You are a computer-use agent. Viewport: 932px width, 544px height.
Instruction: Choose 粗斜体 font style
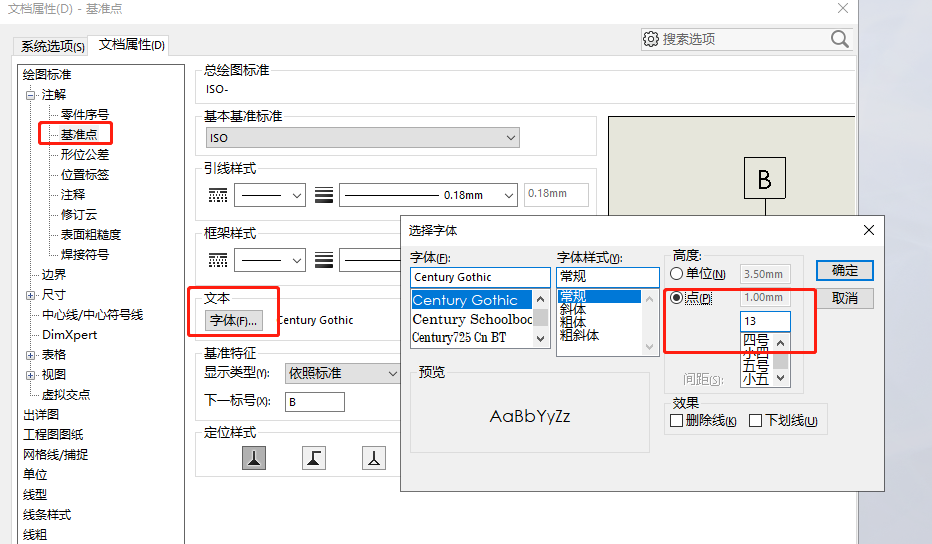point(579,335)
